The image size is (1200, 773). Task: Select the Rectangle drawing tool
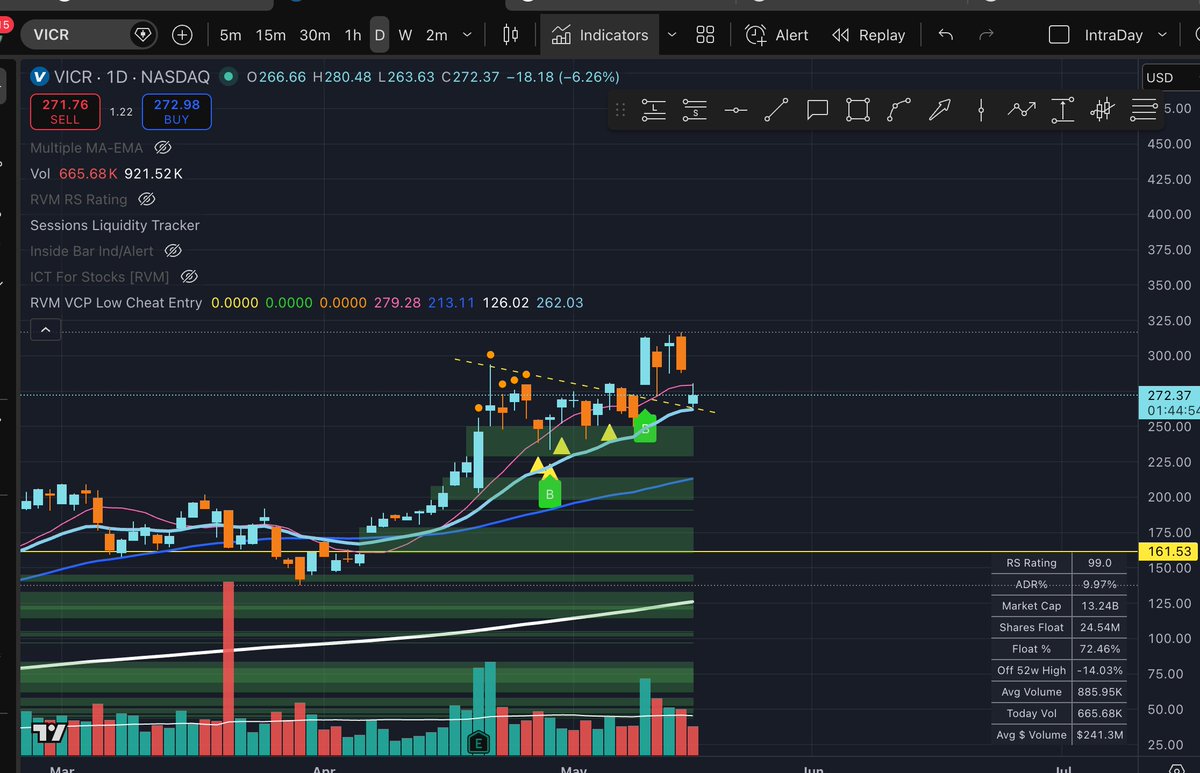[858, 110]
